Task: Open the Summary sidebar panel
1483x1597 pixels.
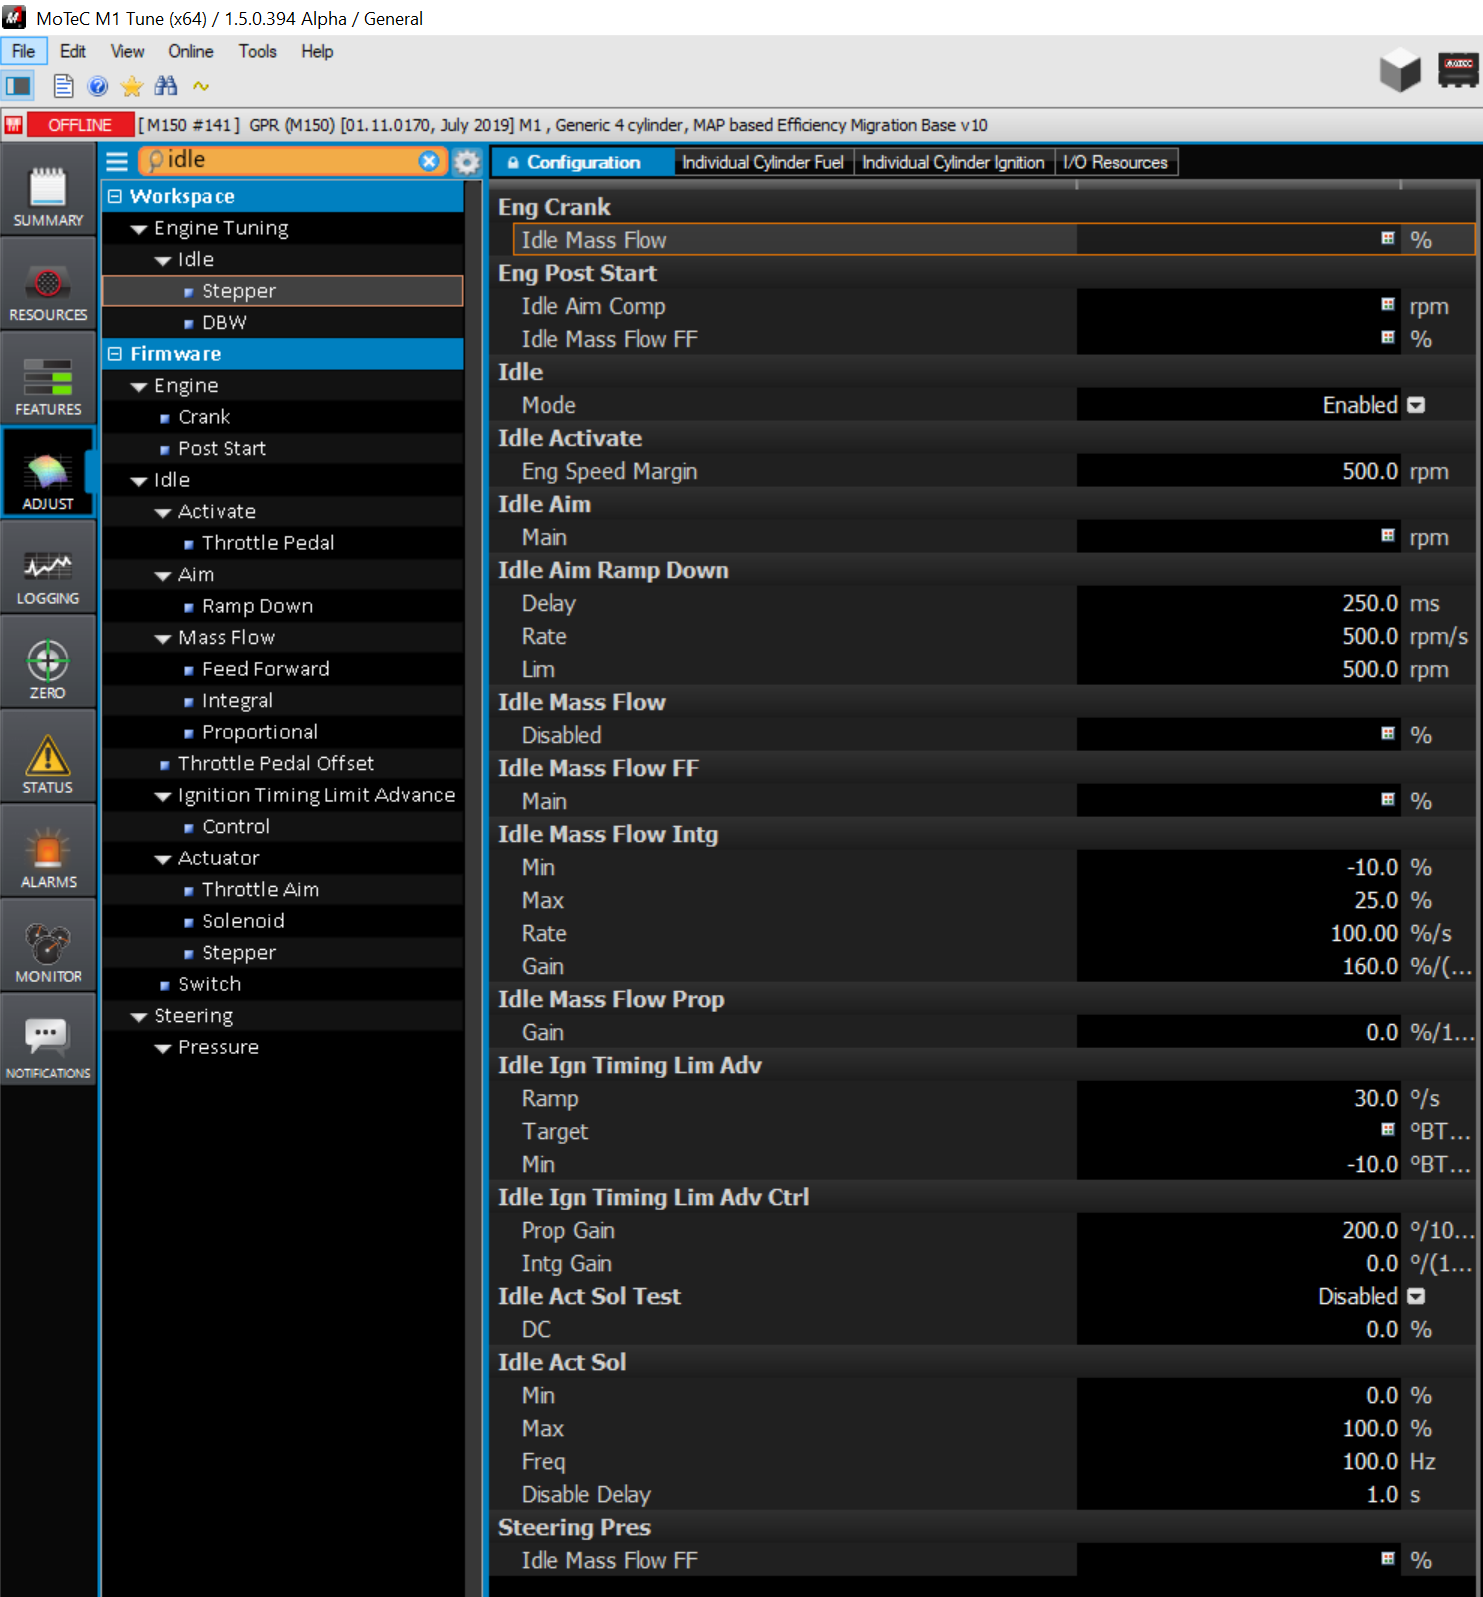Action: (48, 197)
